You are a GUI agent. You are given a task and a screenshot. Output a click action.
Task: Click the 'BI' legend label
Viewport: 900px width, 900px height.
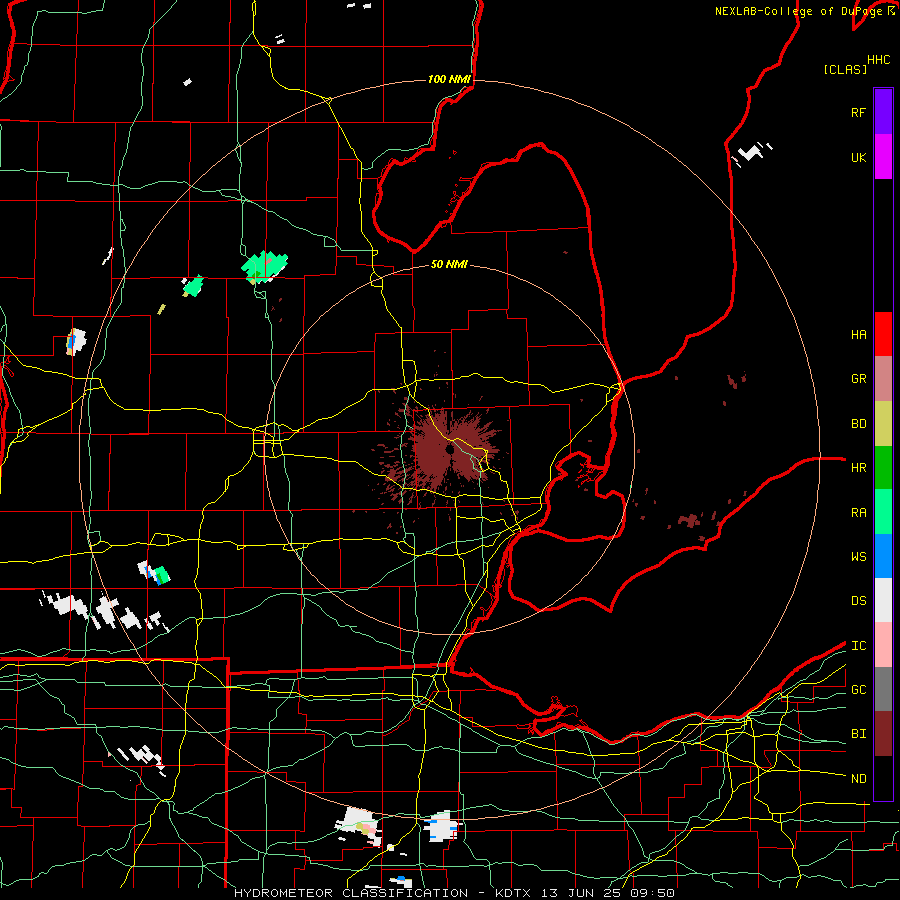[858, 734]
